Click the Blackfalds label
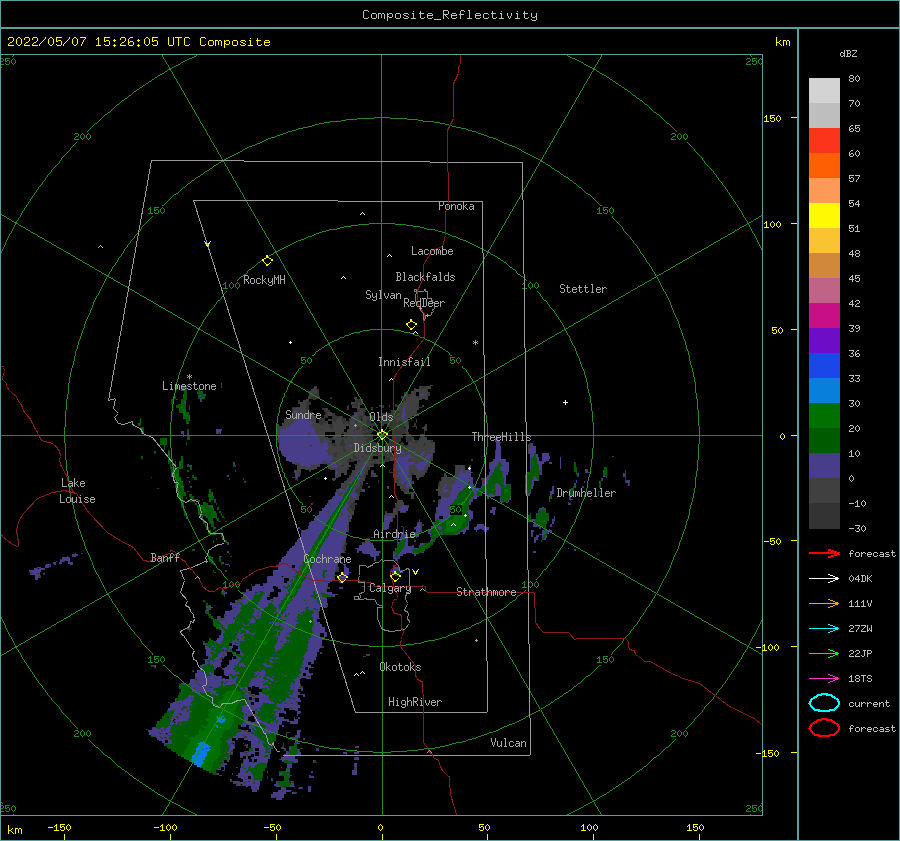Viewport: 900px width, 841px height. click(425, 277)
